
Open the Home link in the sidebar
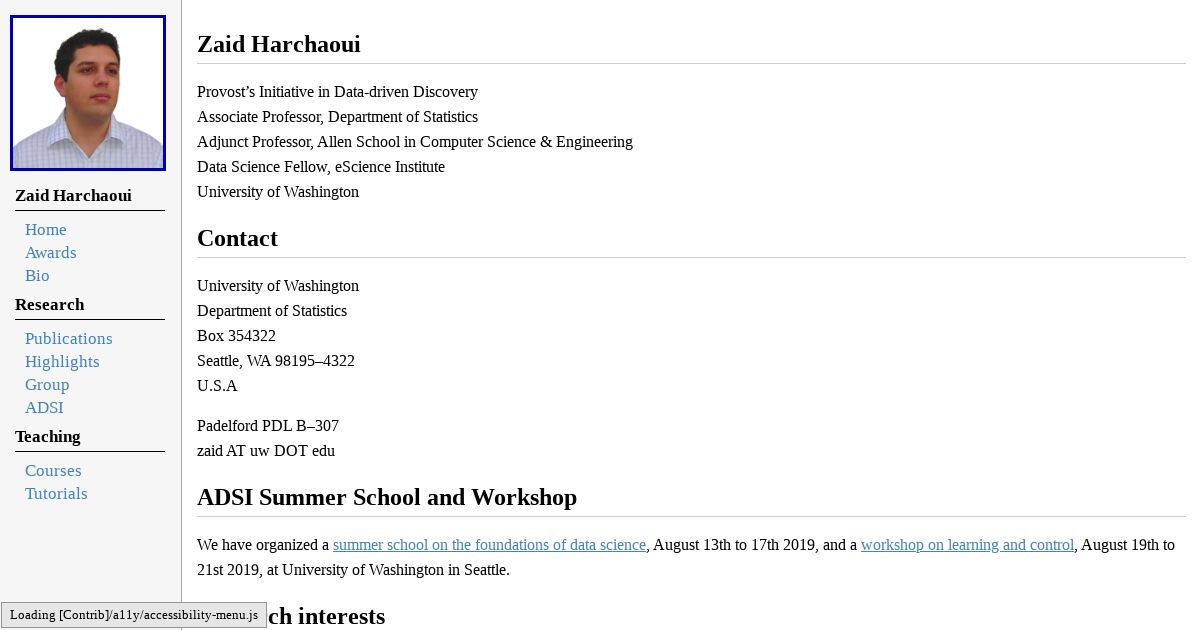click(46, 230)
